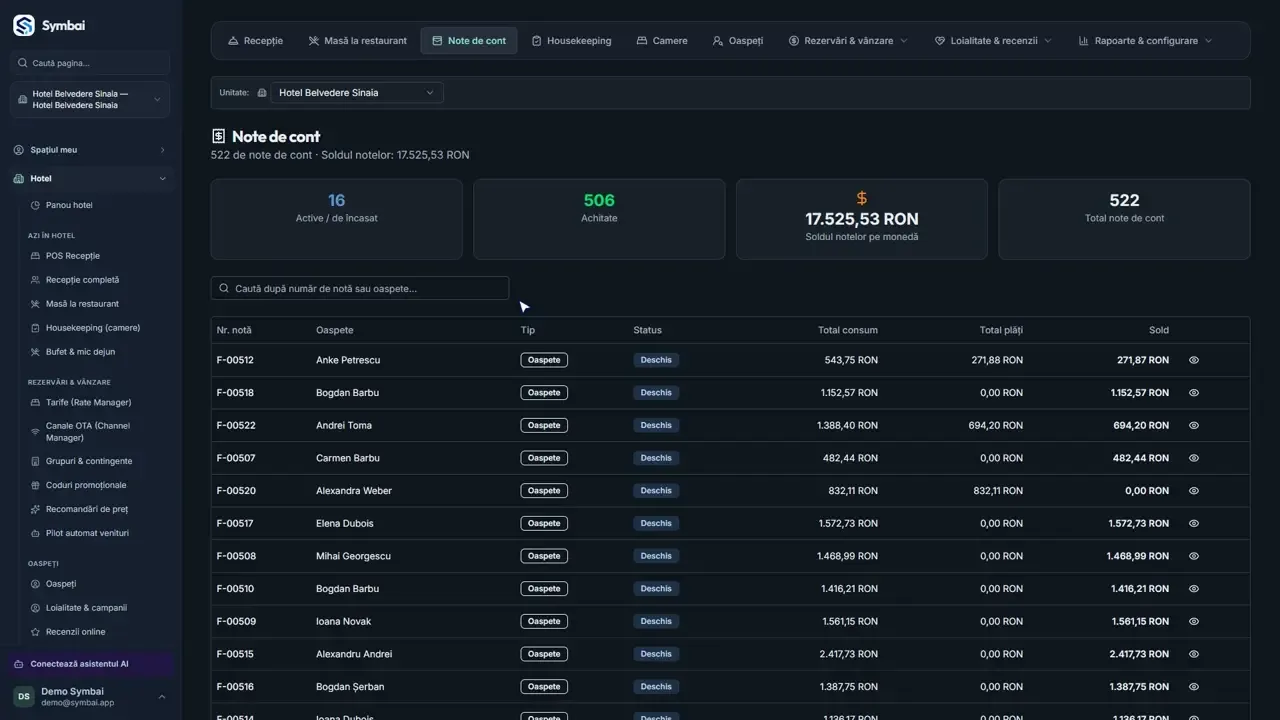This screenshot has height=720, width=1280.
Task: View note F-00517 eye icon
Action: pyautogui.click(x=1194, y=523)
